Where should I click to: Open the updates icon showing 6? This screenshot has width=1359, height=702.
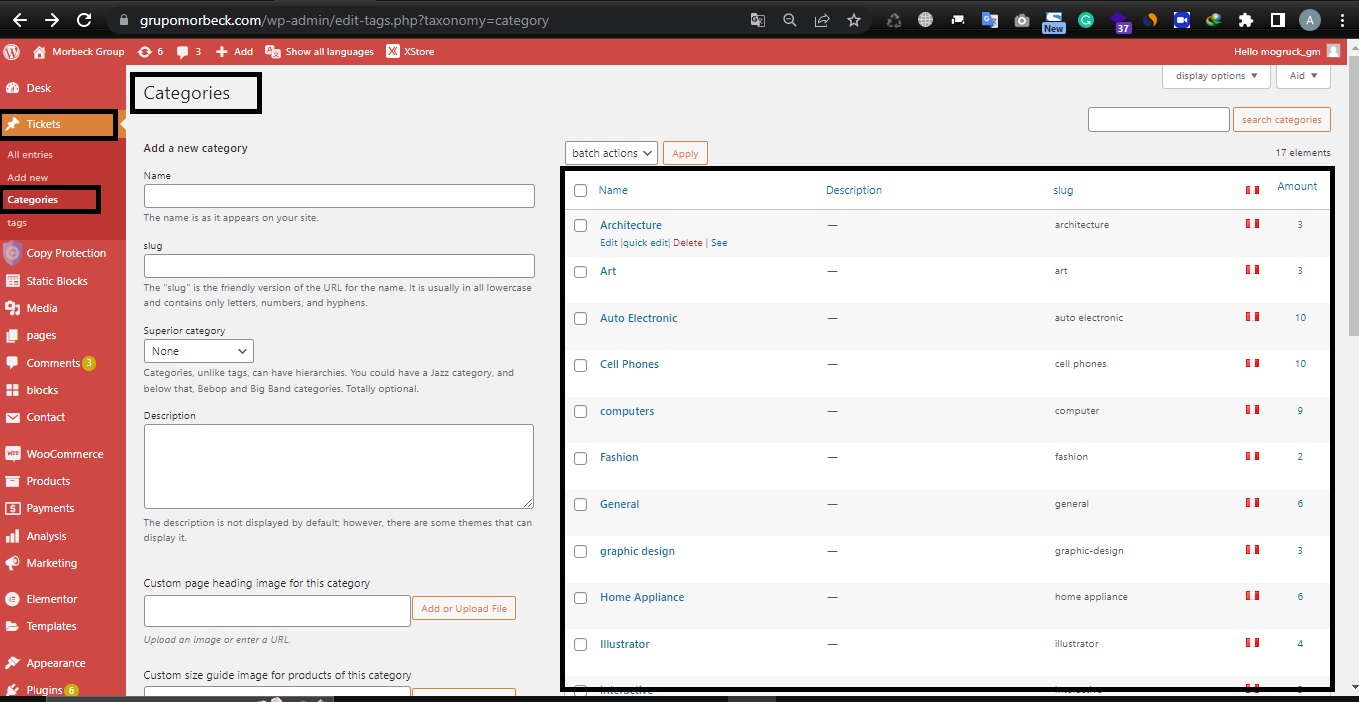pos(146,51)
